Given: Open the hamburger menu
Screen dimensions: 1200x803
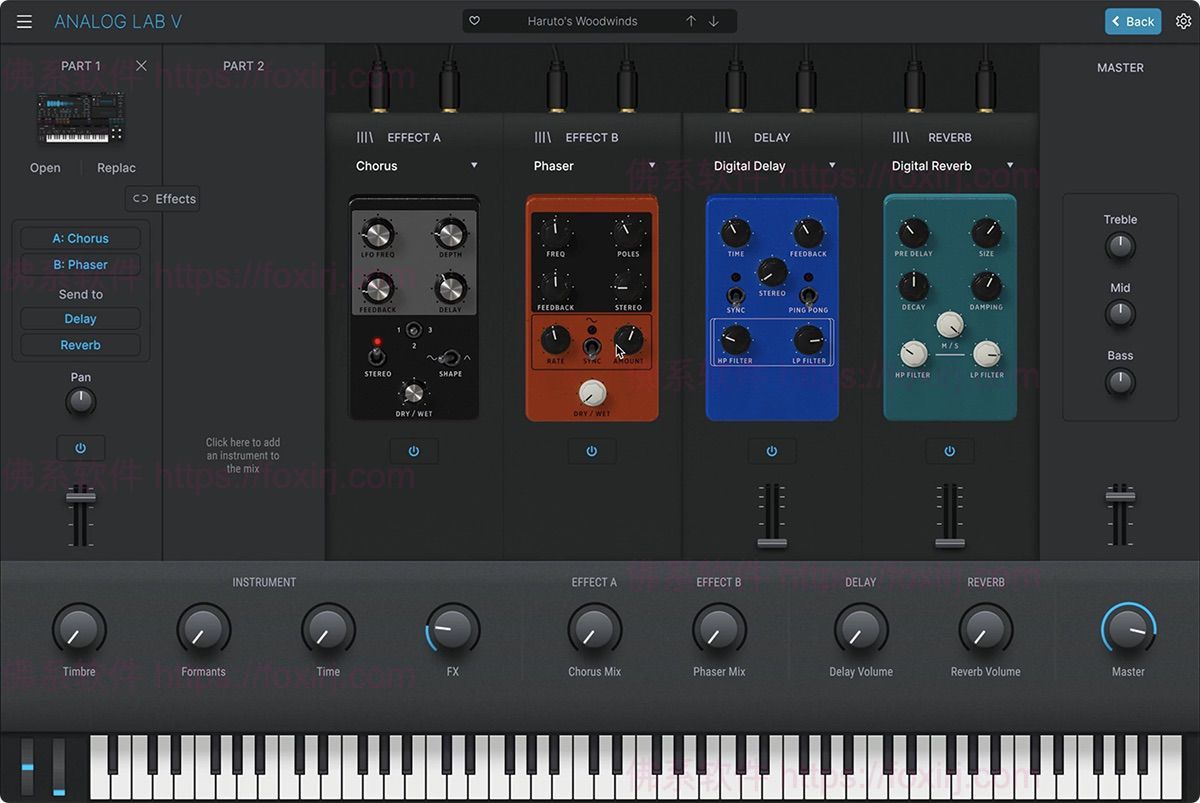Looking at the screenshot, I should [x=24, y=20].
